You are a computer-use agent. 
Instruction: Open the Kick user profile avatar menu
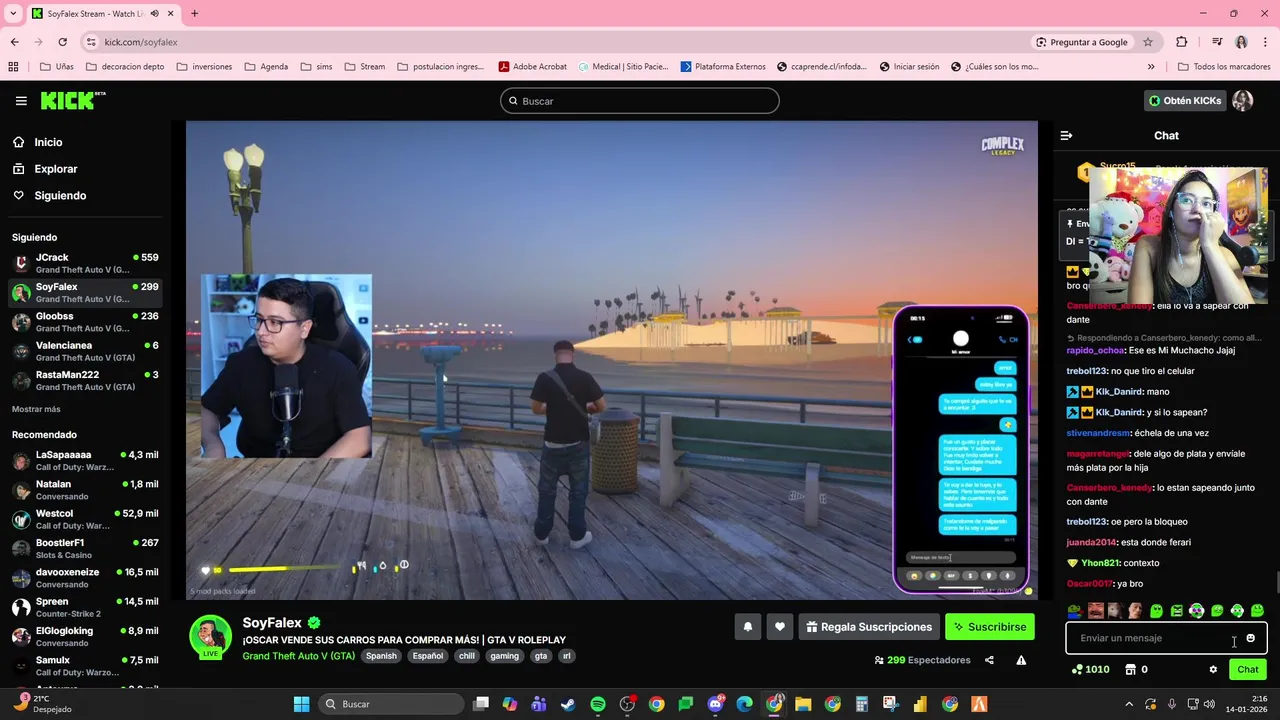[x=1243, y=101]
